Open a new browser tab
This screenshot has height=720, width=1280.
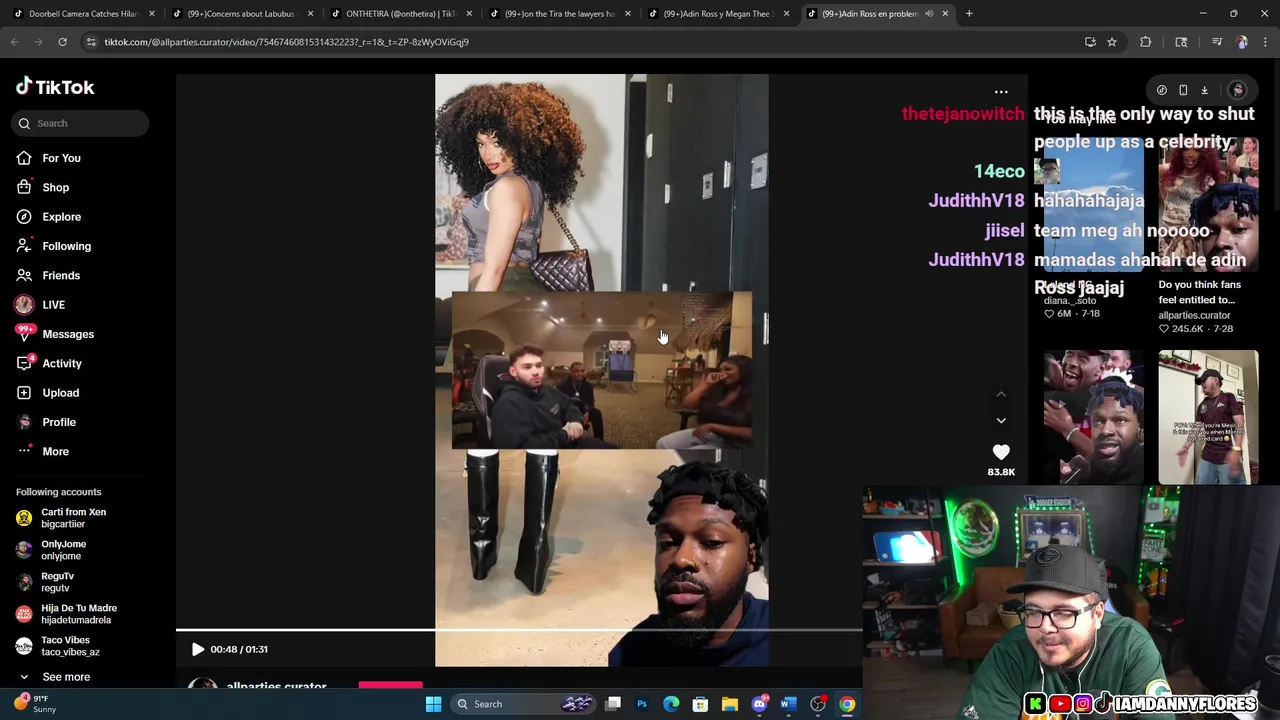969,14
